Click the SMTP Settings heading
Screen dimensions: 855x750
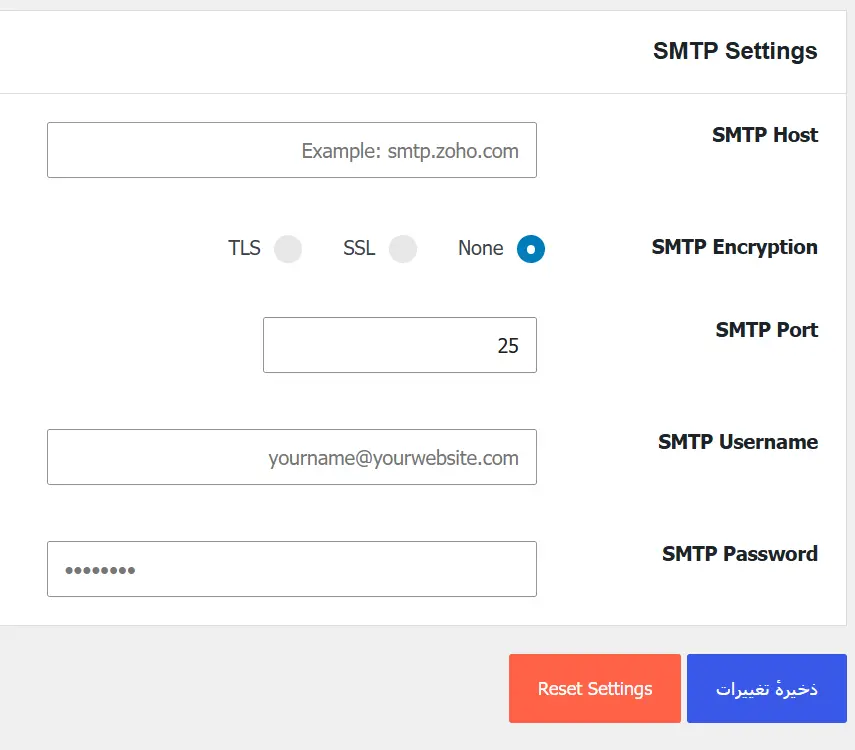pos(735,51)
